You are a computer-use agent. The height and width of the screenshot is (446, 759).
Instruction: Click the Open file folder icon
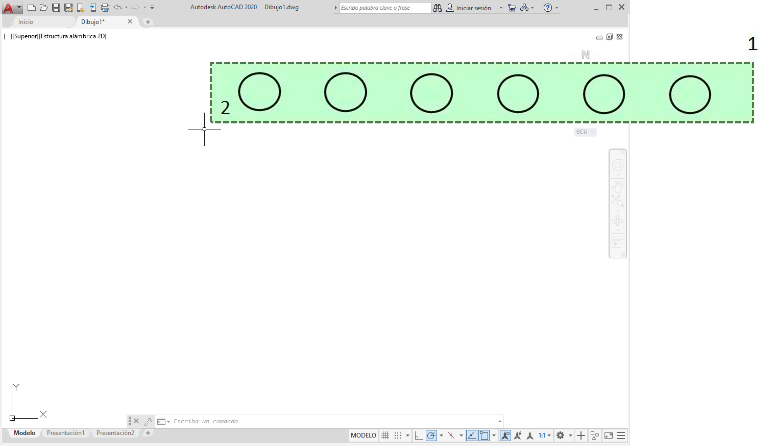44,8
